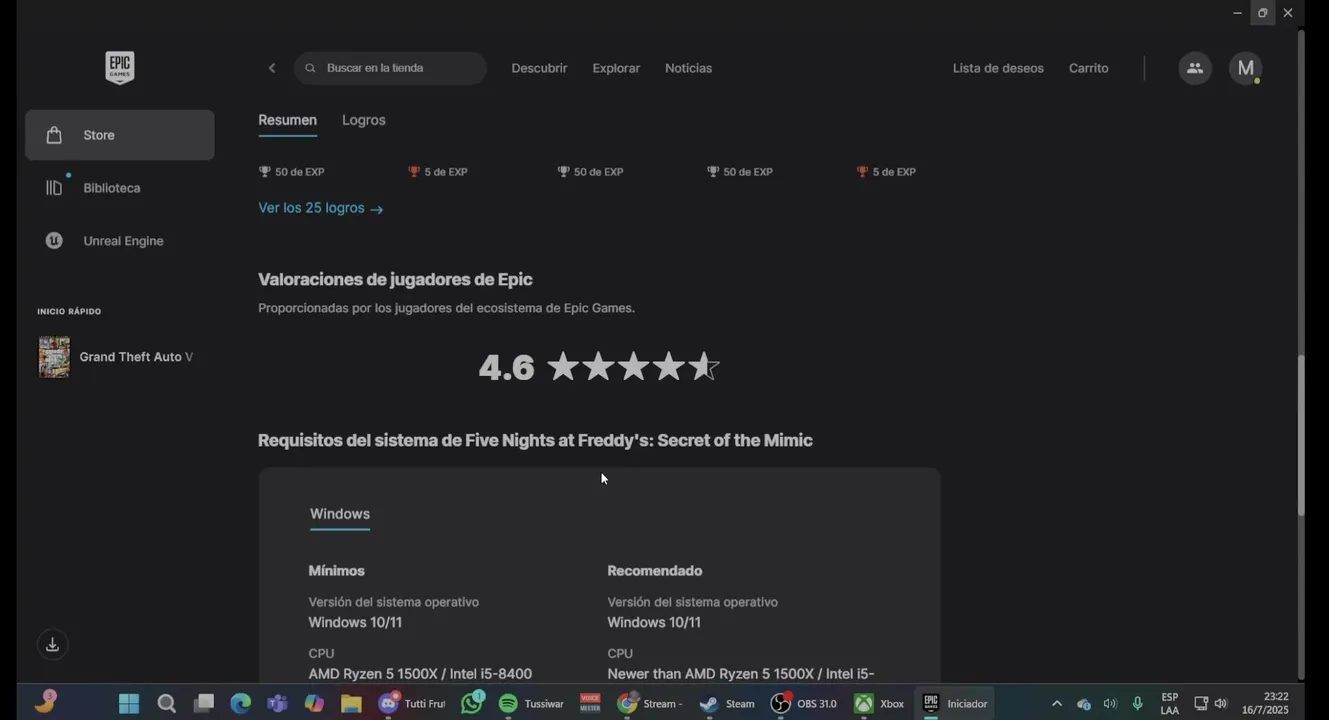Image resolution: width=1329 pixels, height=720 pixels.
Task: Click the Unreal Engine logo icon
Action: [x=54, y=241]
